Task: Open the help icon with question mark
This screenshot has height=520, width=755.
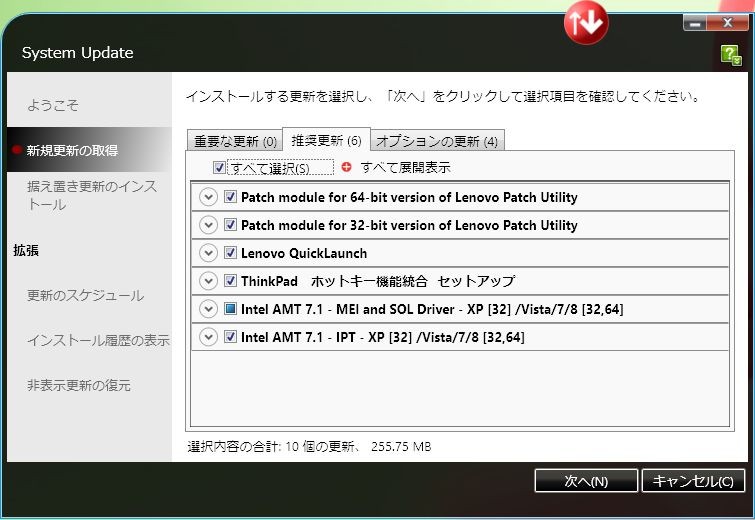Action: [730, 55]
